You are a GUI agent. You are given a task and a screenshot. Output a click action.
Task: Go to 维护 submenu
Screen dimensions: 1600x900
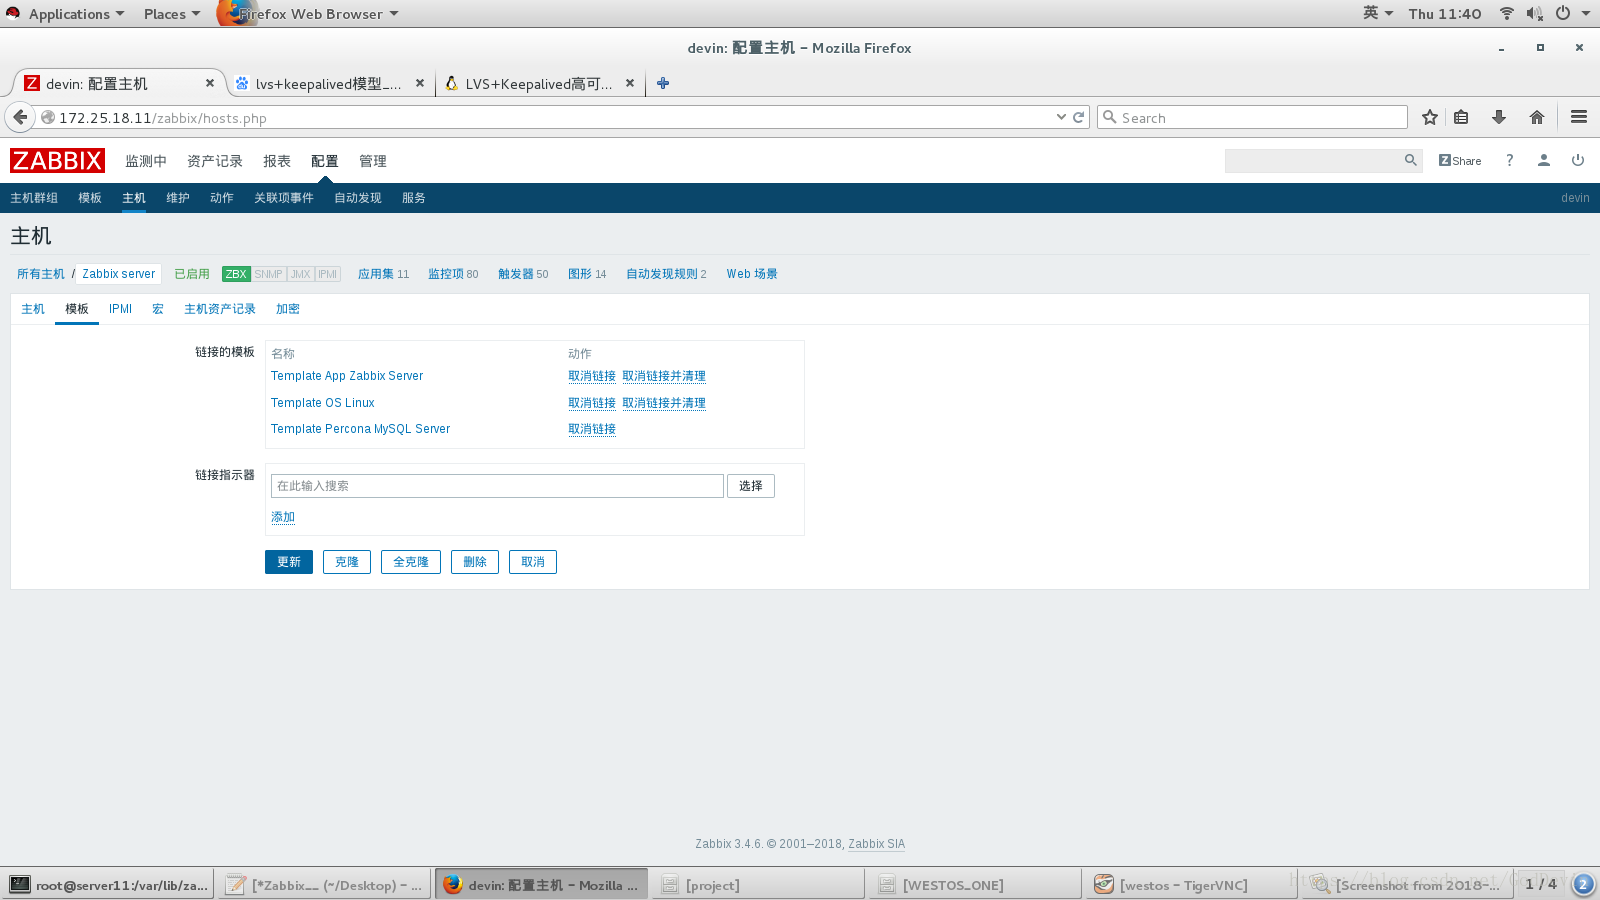(x=178, y=198)
